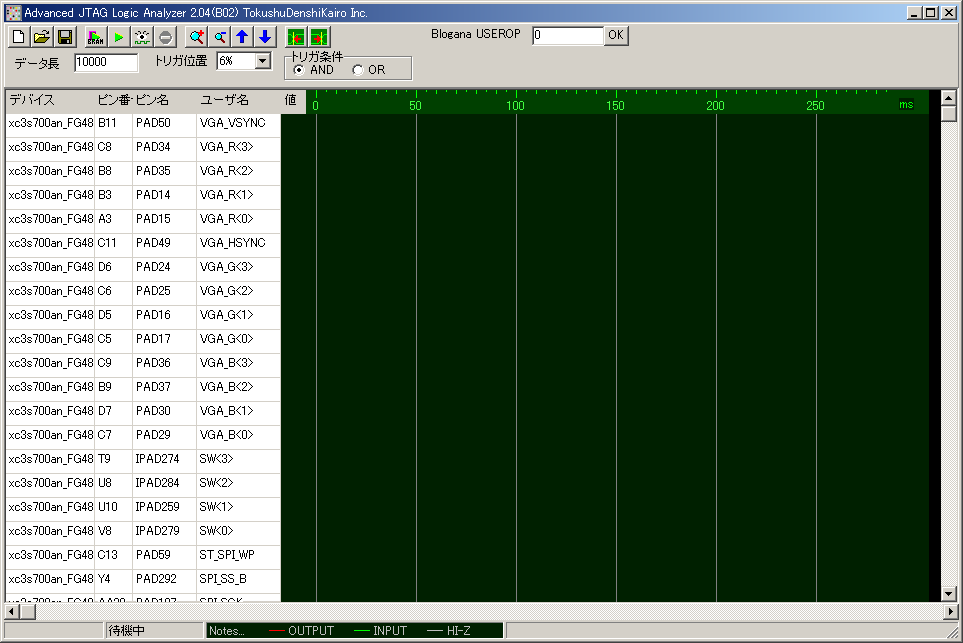This screenshot has width=963, height=643.
Task: Click the New file icon
Action: coord(19,37)
